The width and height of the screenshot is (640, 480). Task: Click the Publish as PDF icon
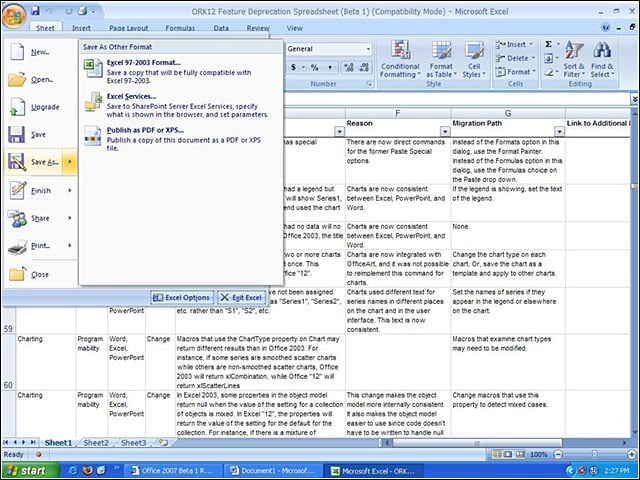tap(93, 136)
